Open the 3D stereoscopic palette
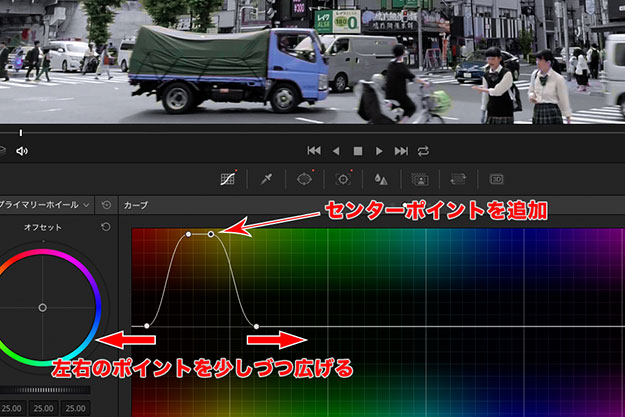 click(496, 179)
